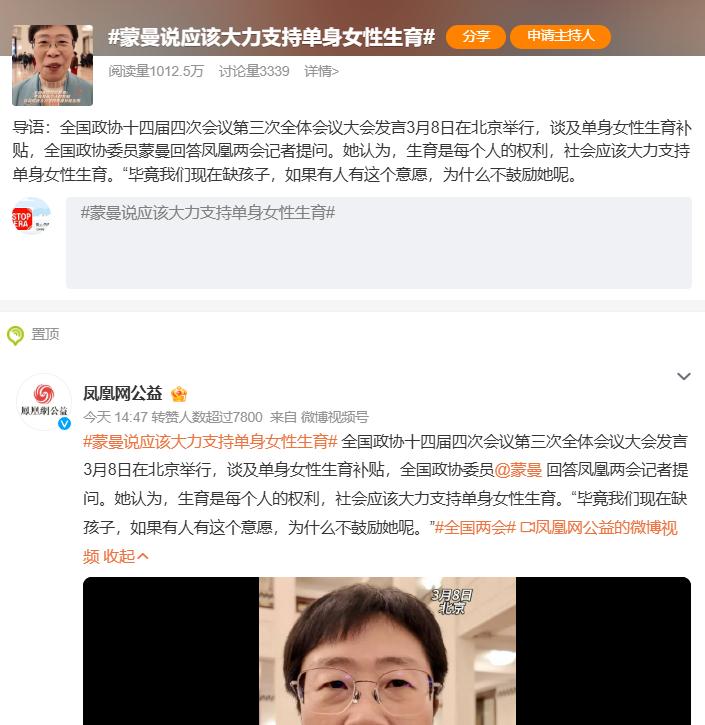Collapse the post text with 收起

(x=125, y=556)
